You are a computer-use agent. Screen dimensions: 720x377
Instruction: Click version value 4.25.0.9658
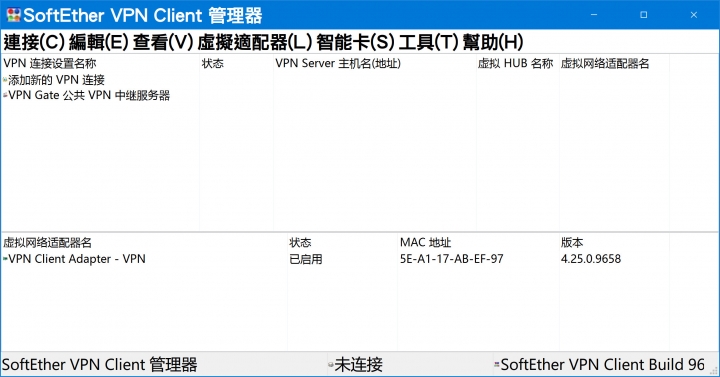(x=591, y=259)
